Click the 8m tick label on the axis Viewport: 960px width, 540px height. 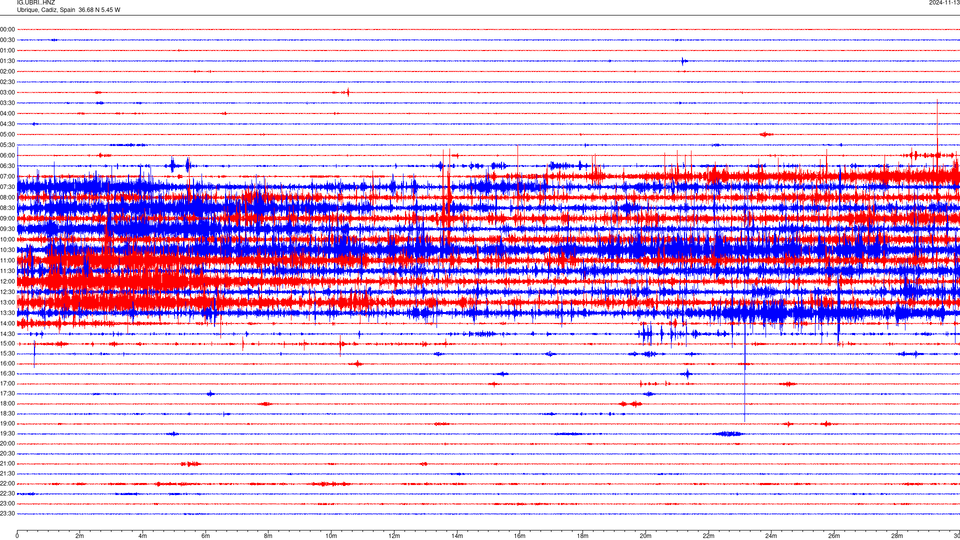pos(268,536)
